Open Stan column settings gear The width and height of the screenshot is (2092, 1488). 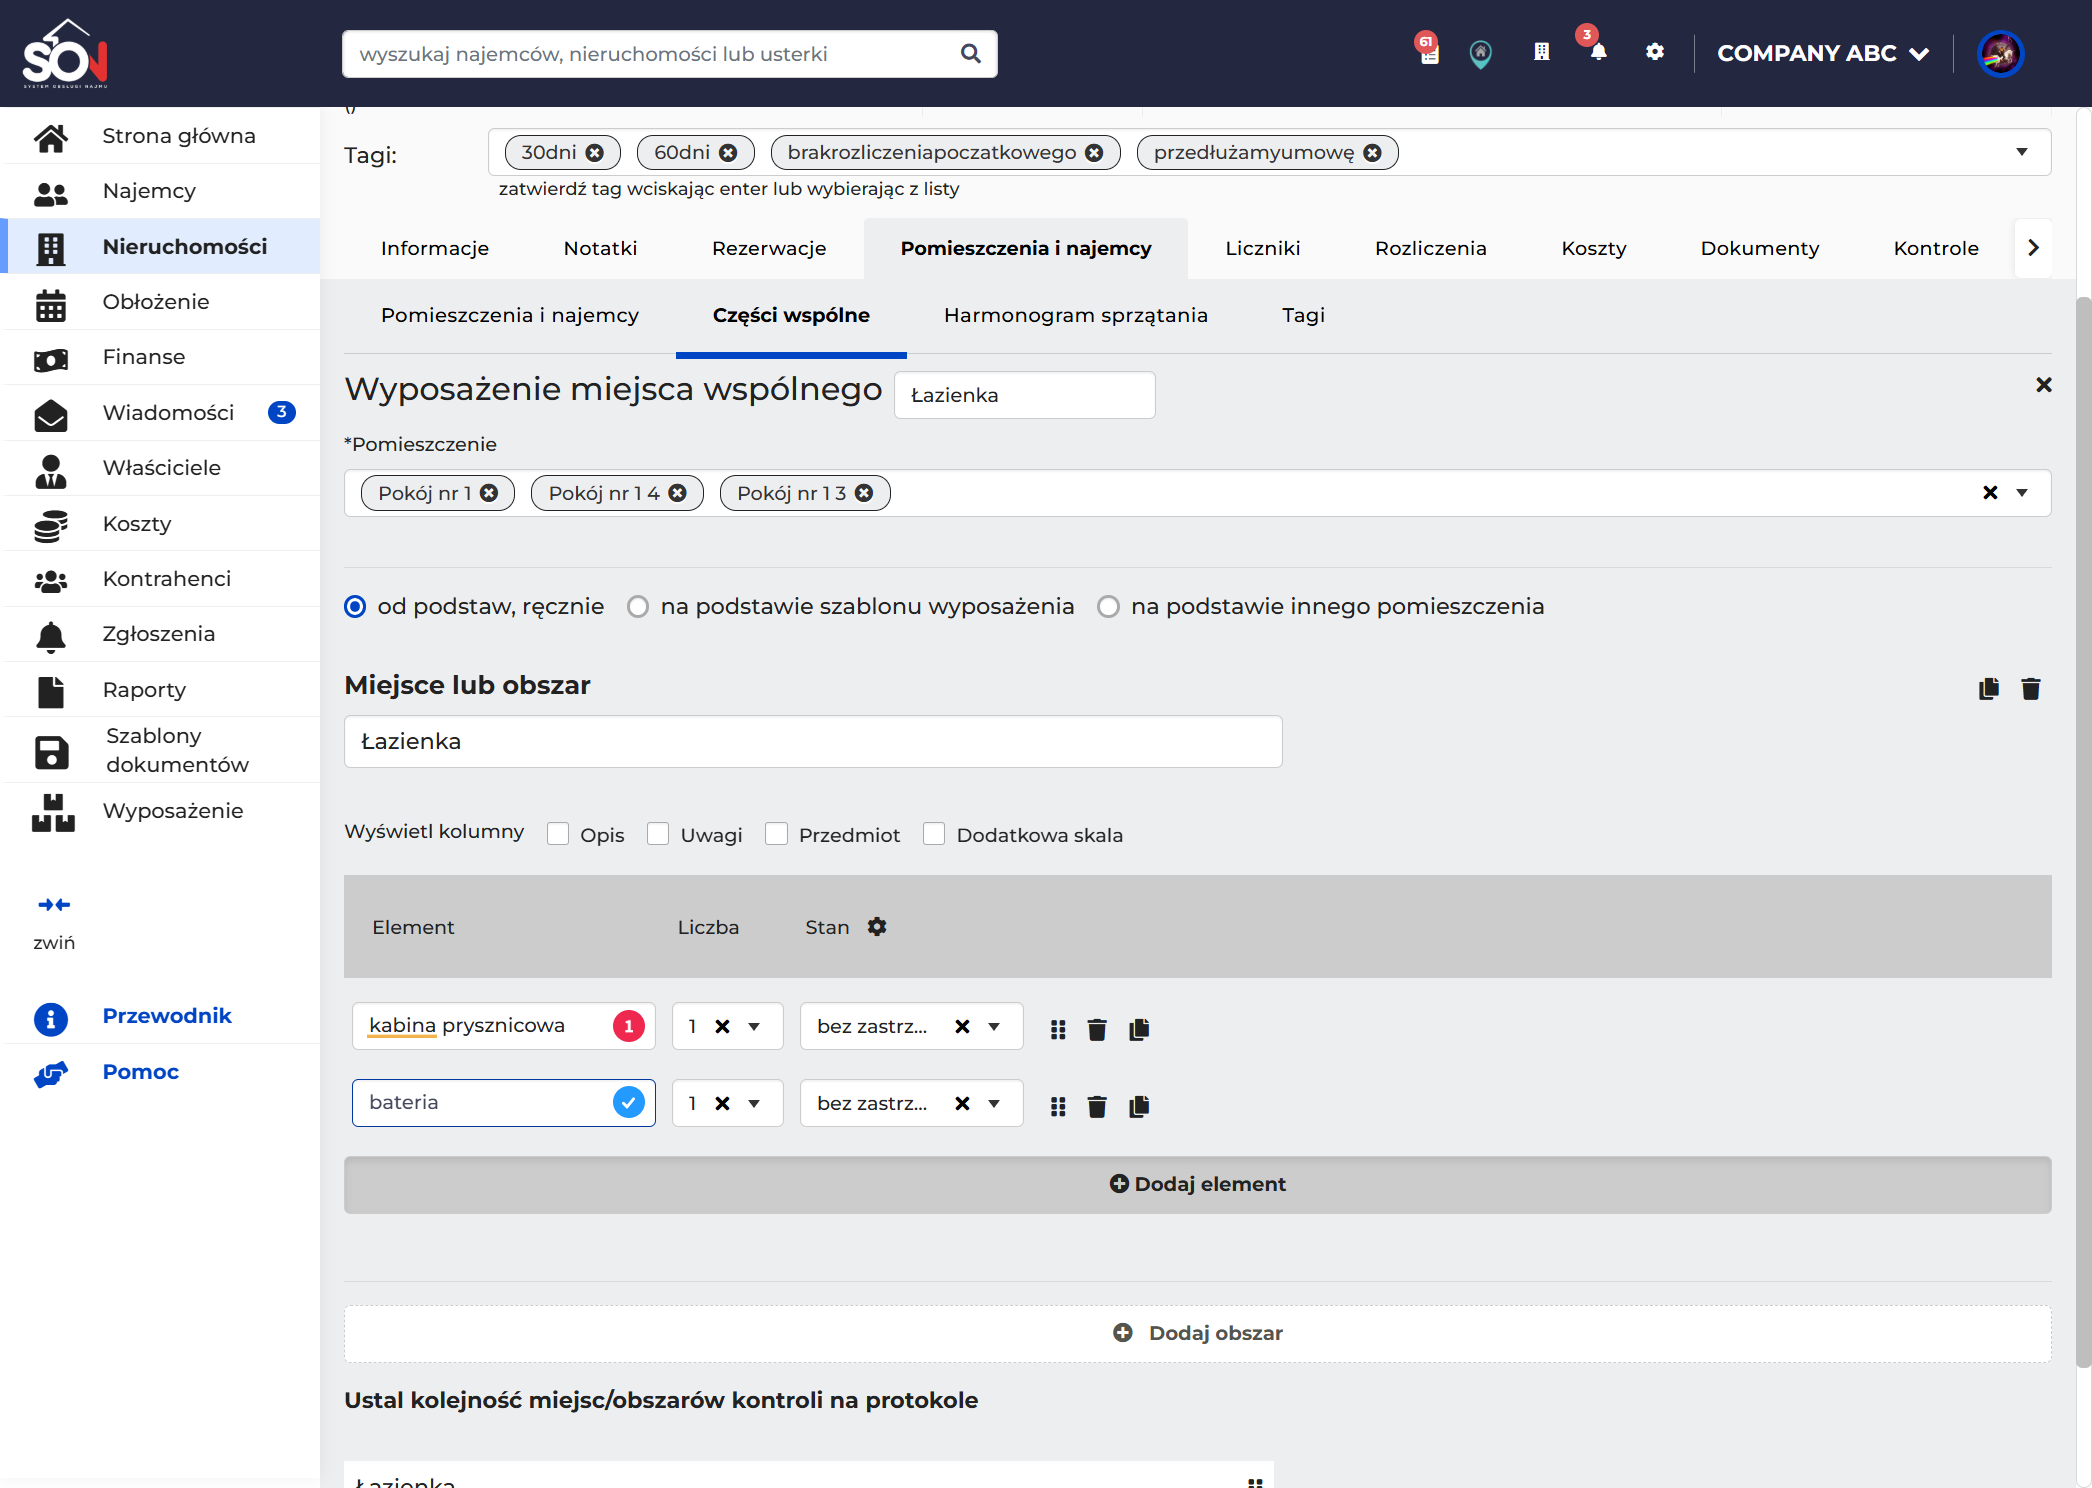pyautogui.click(x=877, y=927)
